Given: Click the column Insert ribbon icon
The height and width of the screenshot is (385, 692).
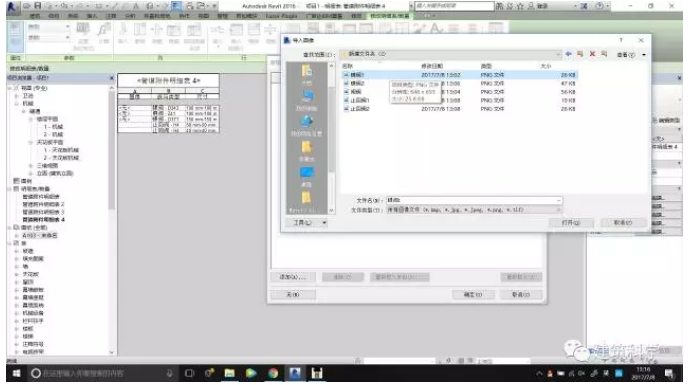Looking at the screenshot, I should (123, 34).
